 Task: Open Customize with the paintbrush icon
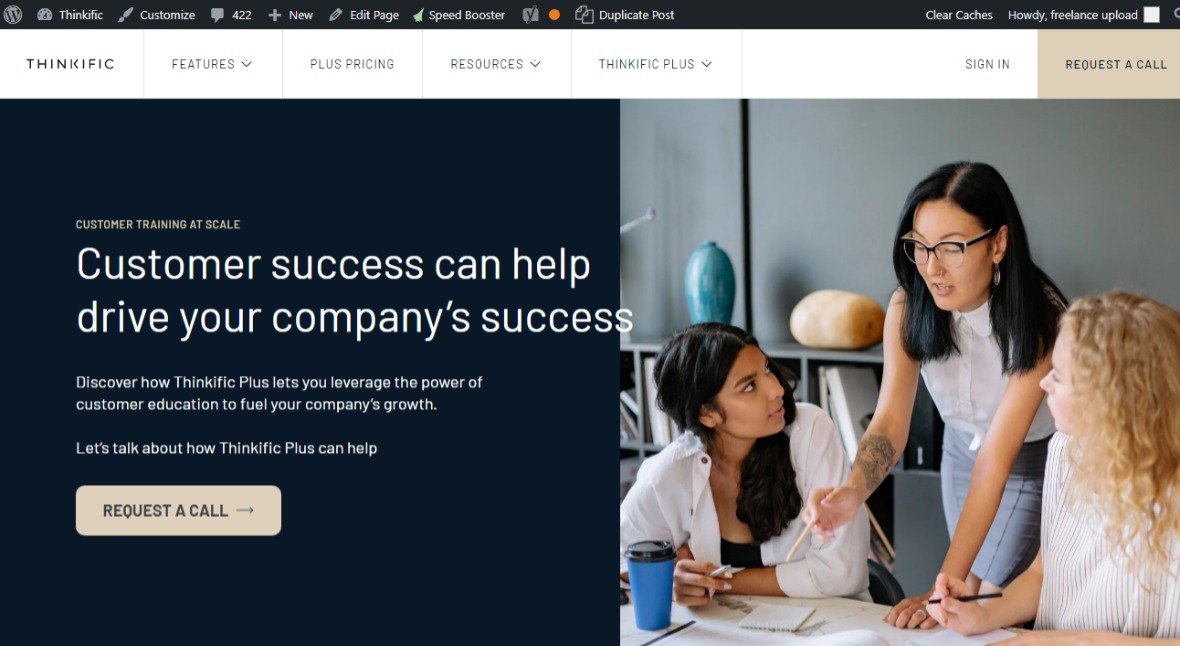coord(126,14)
